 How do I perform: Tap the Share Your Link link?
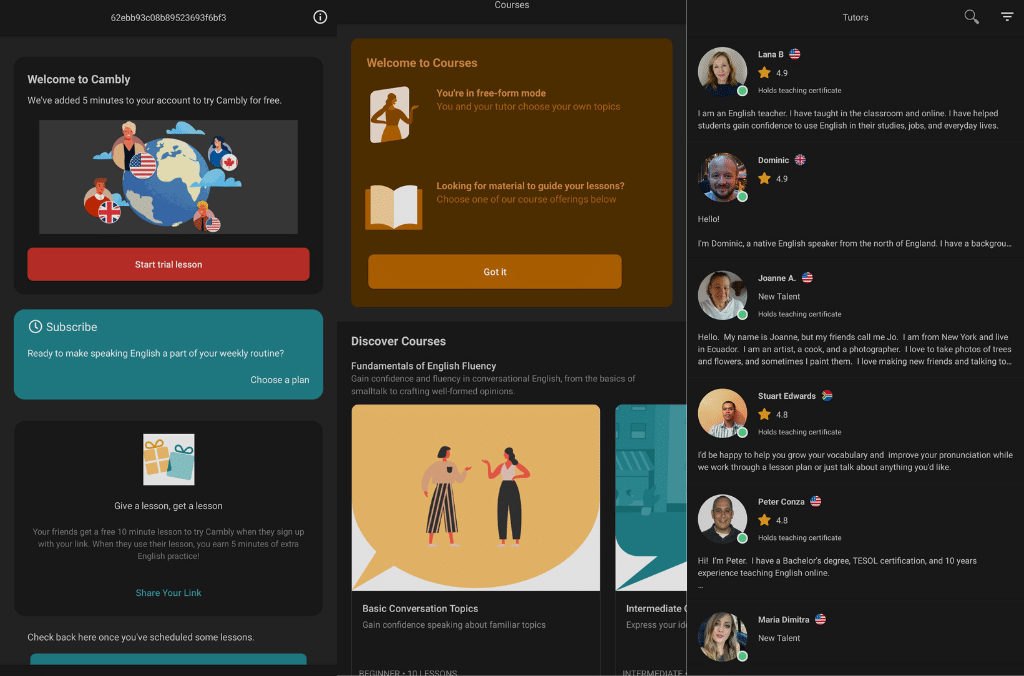click(168, 593)
